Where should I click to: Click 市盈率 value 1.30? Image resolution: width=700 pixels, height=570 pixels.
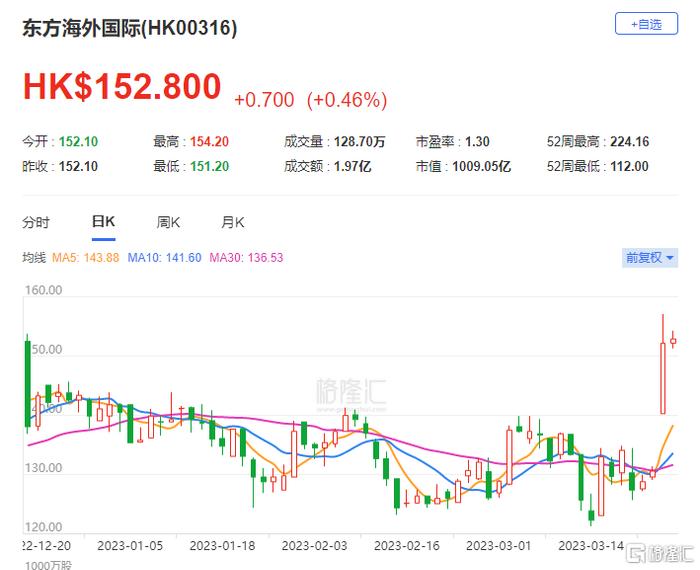pyautogui.click(x=477, y=141)
